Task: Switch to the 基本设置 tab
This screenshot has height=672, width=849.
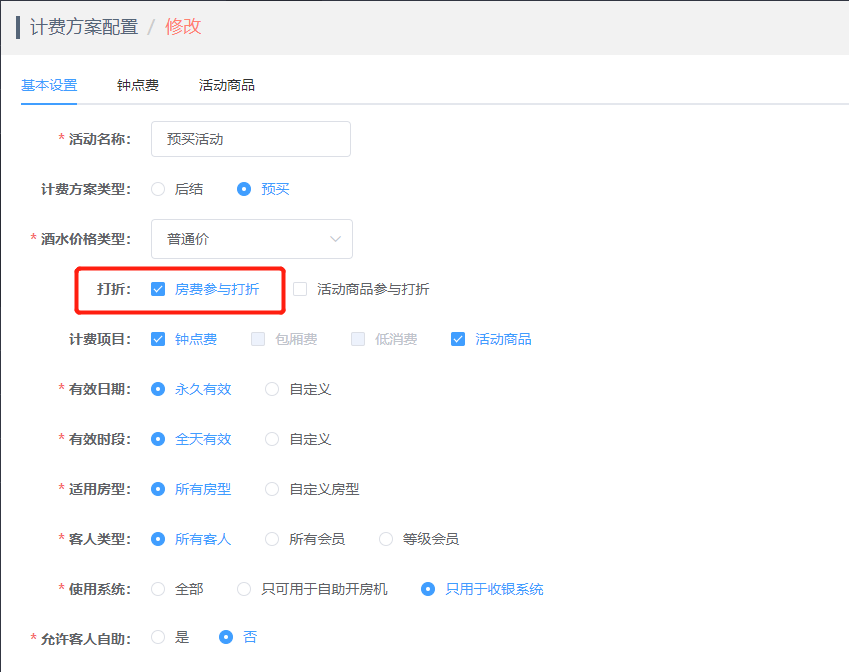Action: point(49,85)
